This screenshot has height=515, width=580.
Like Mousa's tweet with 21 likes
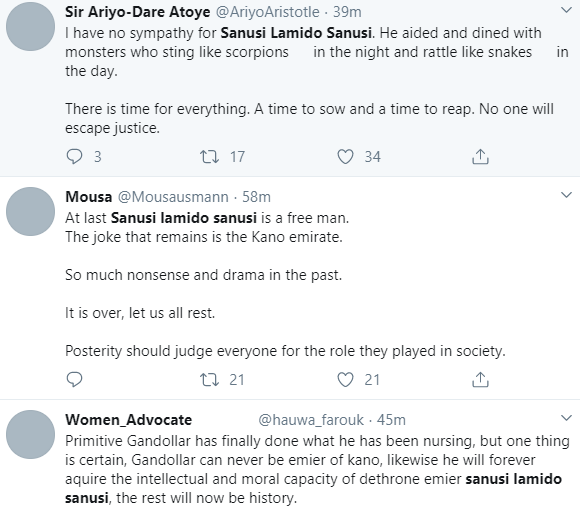point(345,380)
